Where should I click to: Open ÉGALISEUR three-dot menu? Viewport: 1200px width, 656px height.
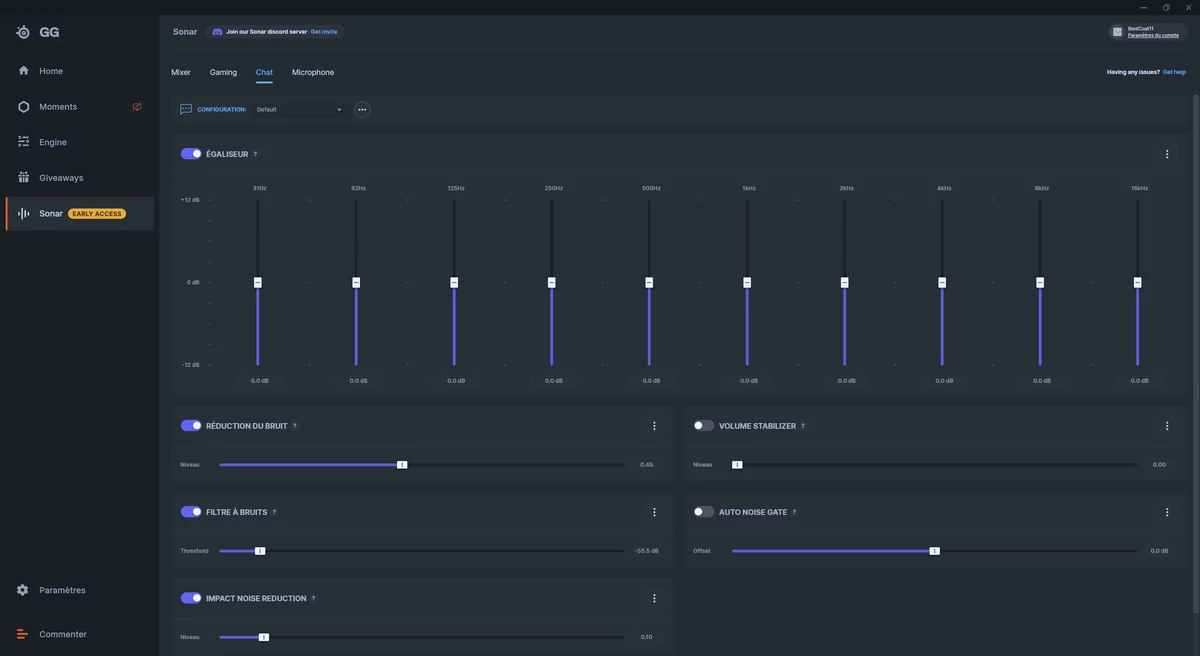click(1167, 154)
